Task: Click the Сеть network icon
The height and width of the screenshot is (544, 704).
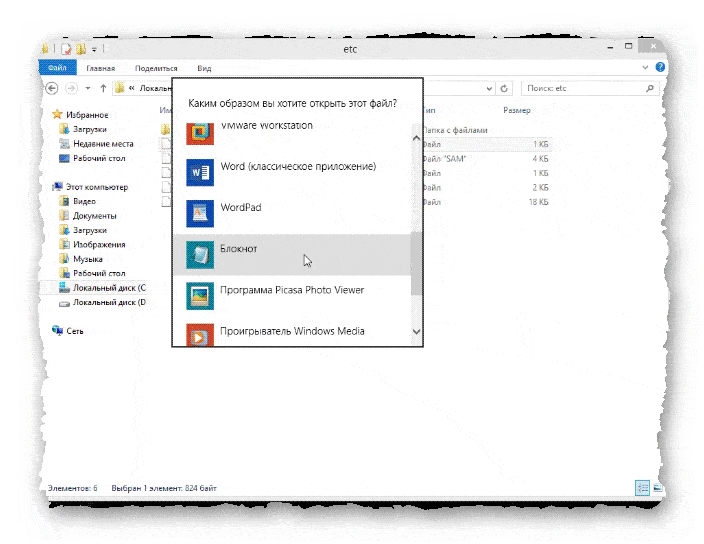Action: click(x=57, y=331)
